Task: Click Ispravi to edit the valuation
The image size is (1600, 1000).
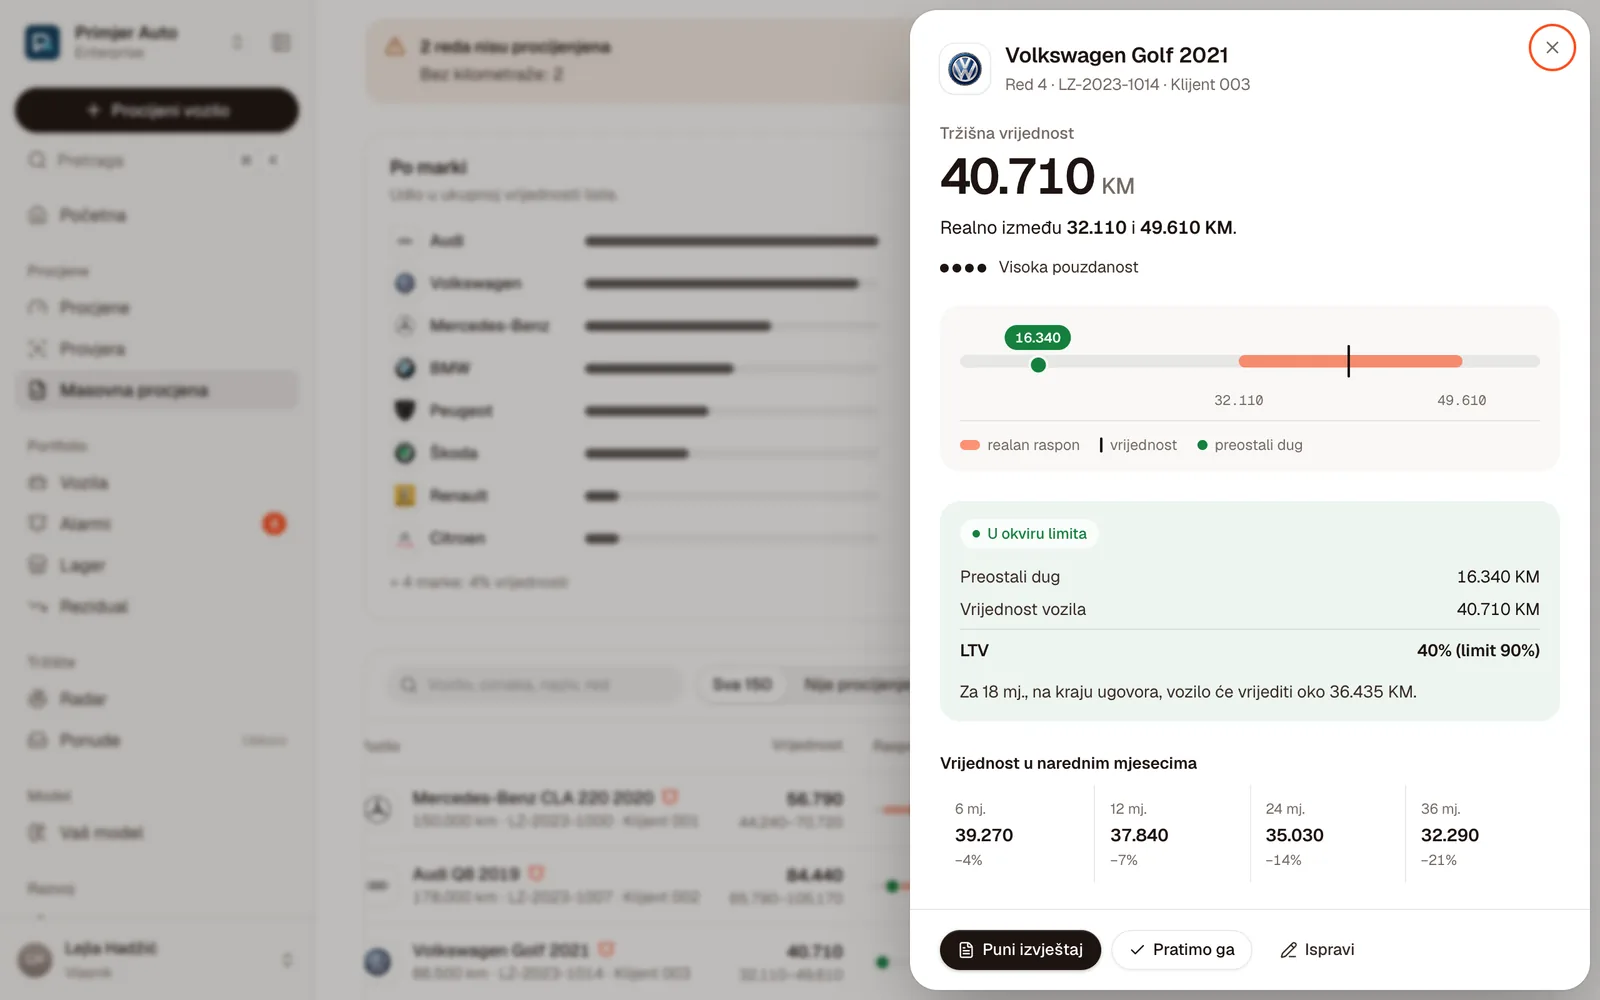Action: (1317, 950)
